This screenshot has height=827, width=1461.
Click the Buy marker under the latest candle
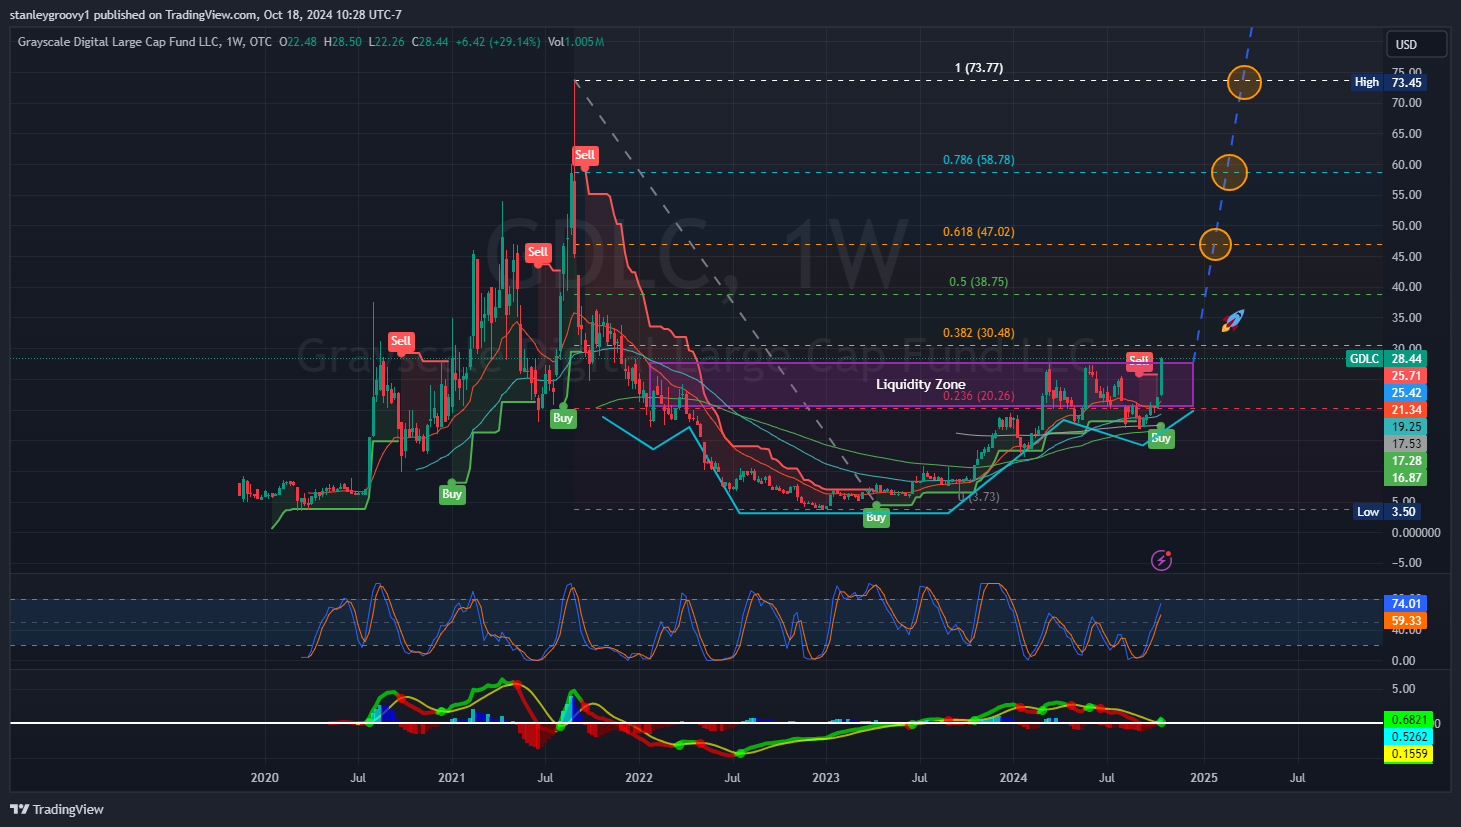click(x=1161, y=438)
